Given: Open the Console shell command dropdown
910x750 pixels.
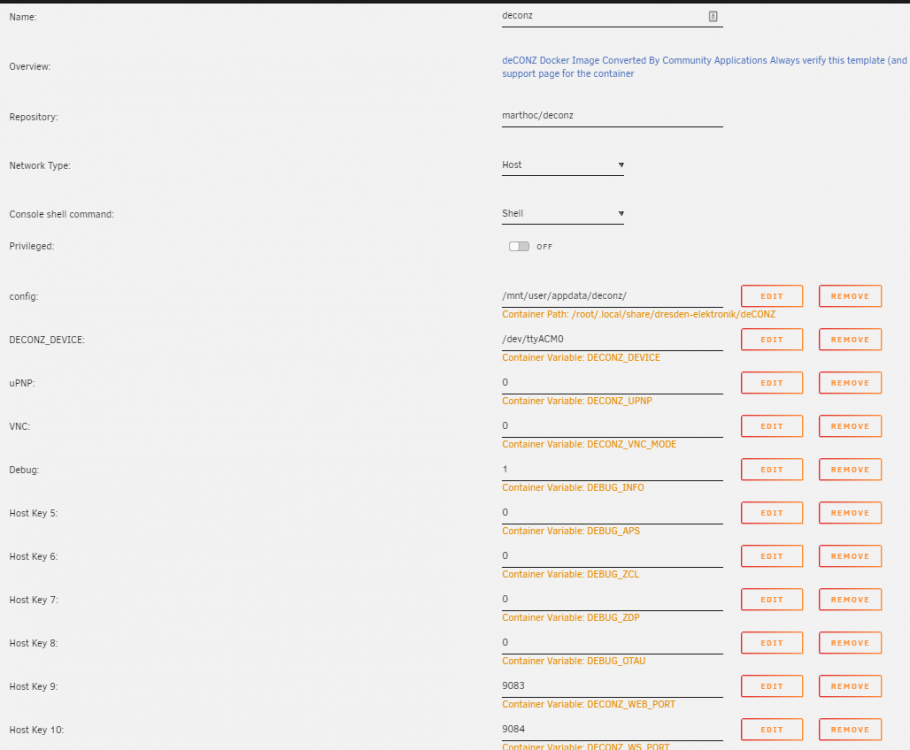Looking at the screenshot, I should (x=562, y=214).
